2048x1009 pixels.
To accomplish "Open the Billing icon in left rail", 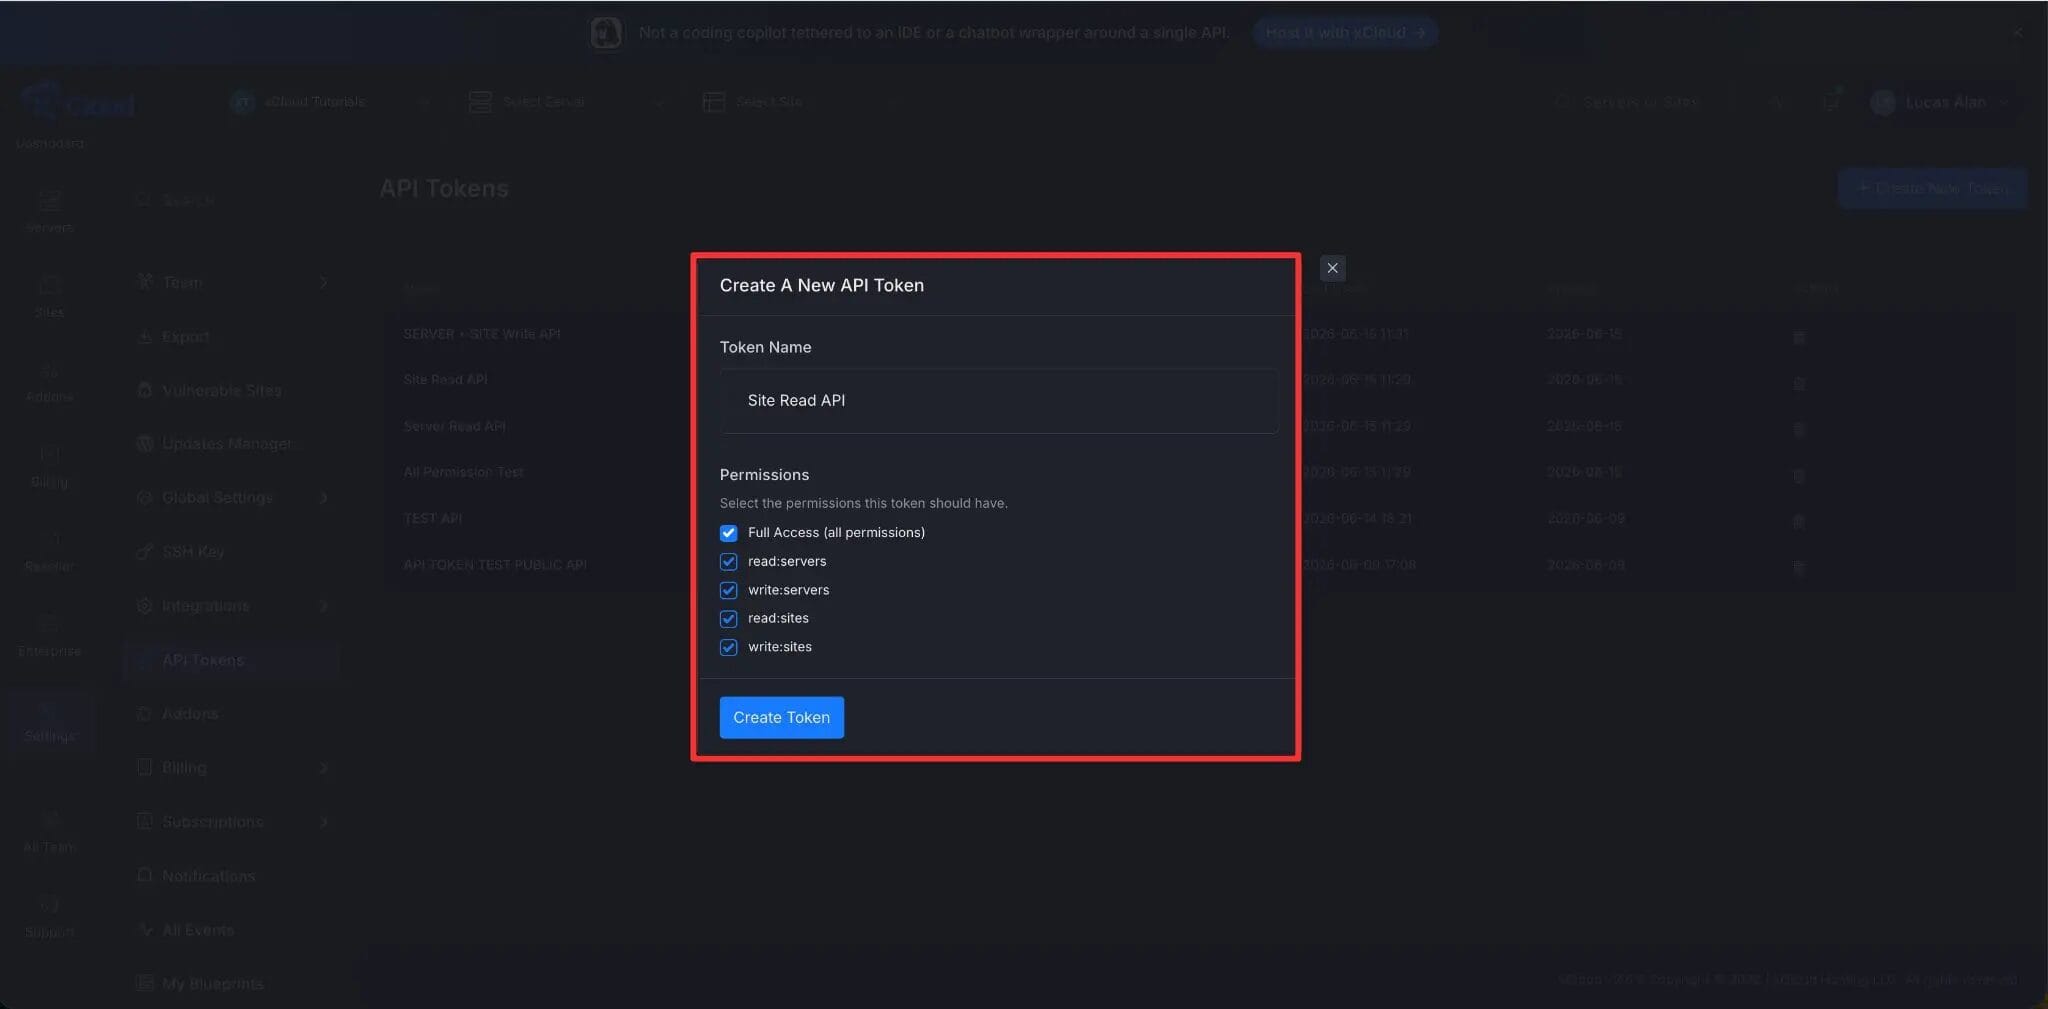I will [49, 466].
